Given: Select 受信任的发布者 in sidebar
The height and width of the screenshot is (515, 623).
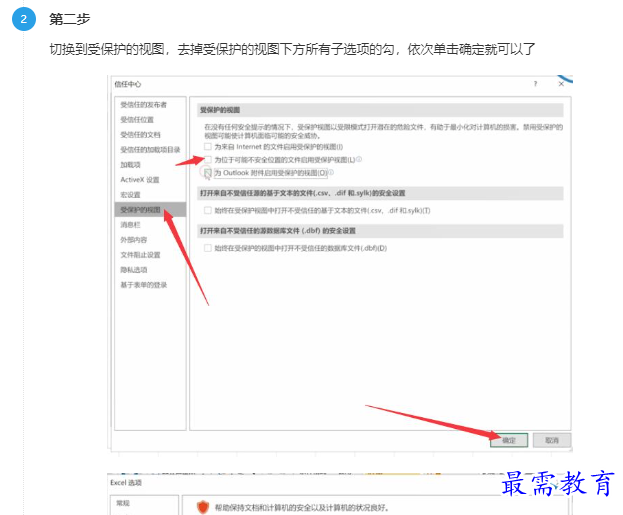Looking at the screenshot, I should click(x=143, y=105).
